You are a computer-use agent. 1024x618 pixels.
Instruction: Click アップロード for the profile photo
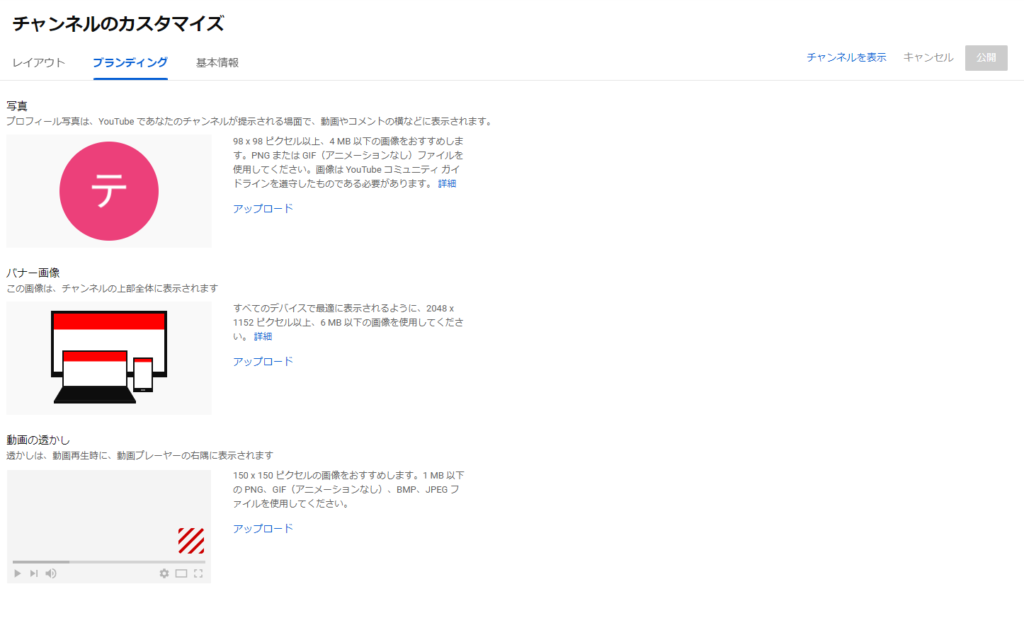pyautogui.click(x=263, y=209)
